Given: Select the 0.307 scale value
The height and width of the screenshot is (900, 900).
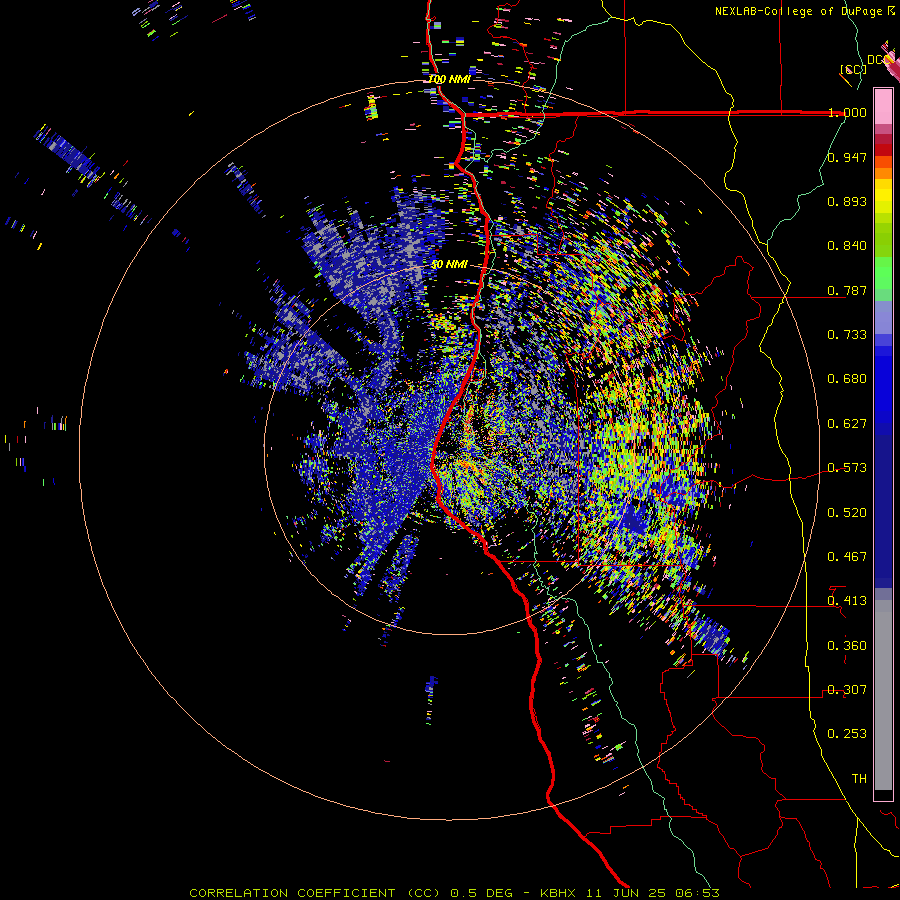Looking at the screenshot, I should point(847,690).
